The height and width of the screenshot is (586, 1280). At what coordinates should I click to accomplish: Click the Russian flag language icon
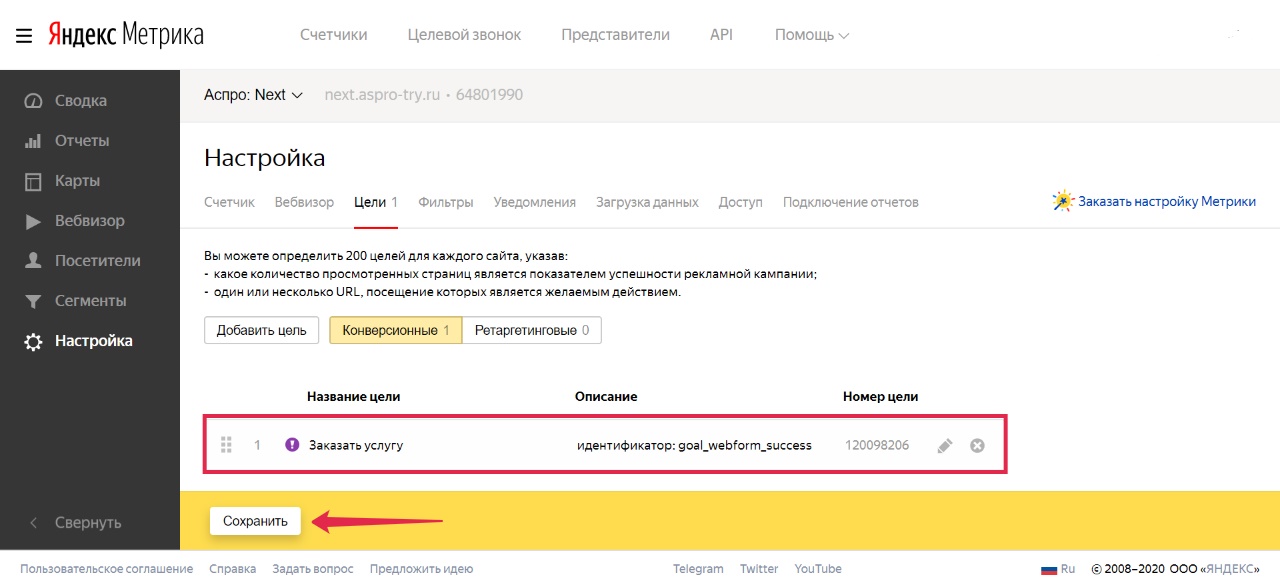[1049, 569]
